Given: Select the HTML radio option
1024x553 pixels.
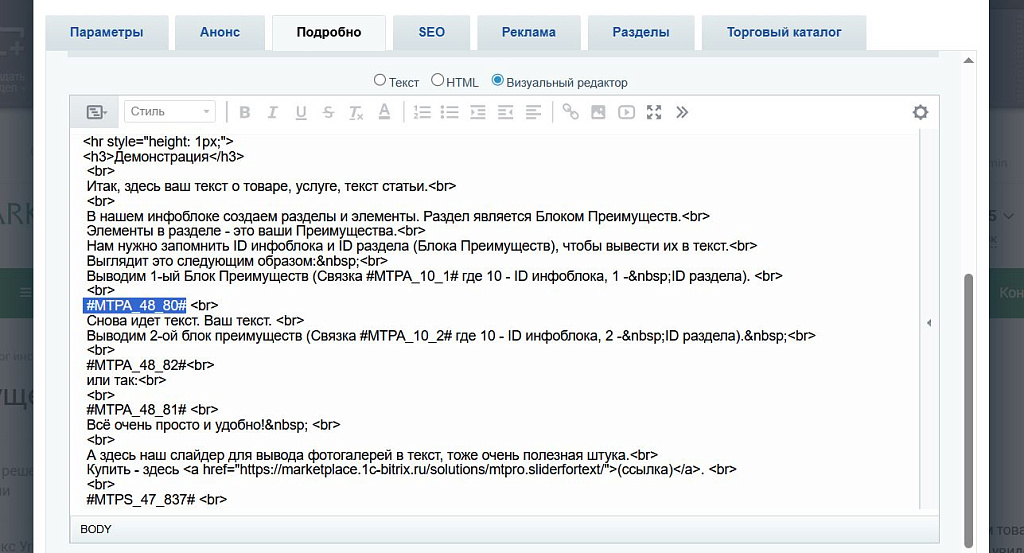Looking at the screenshot, I should (x=438, y=81).
